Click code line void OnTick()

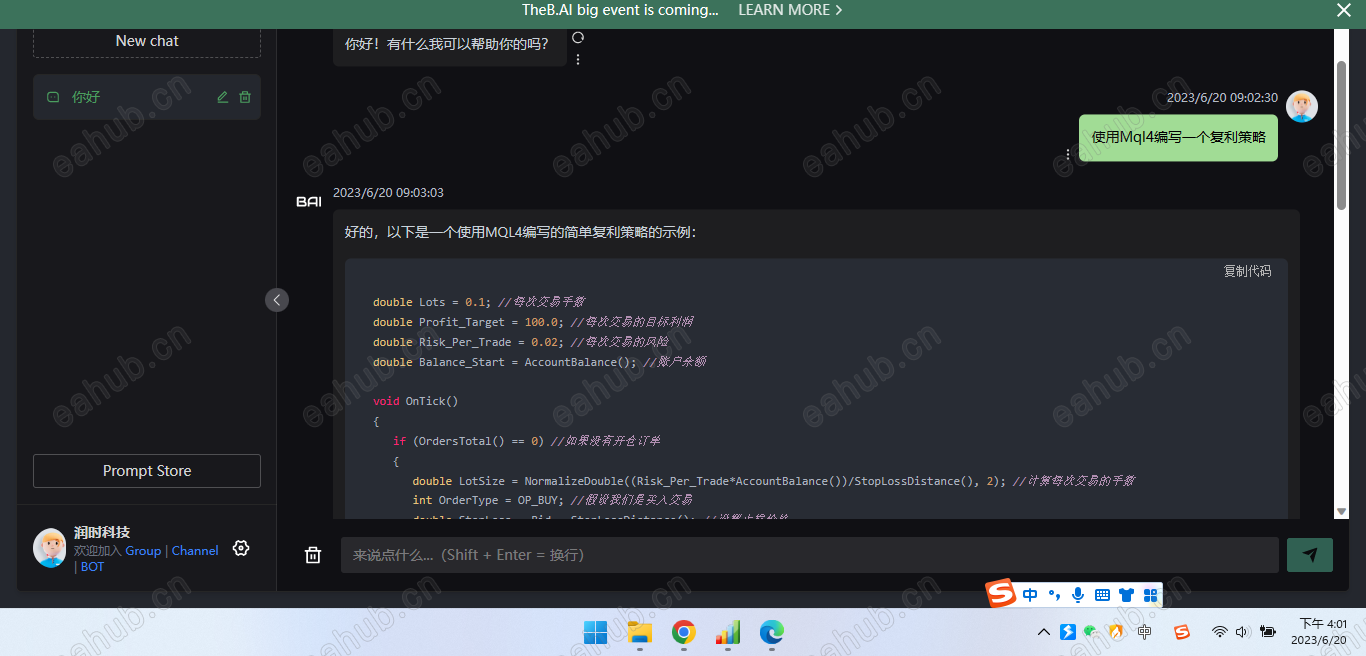(415, 401)
